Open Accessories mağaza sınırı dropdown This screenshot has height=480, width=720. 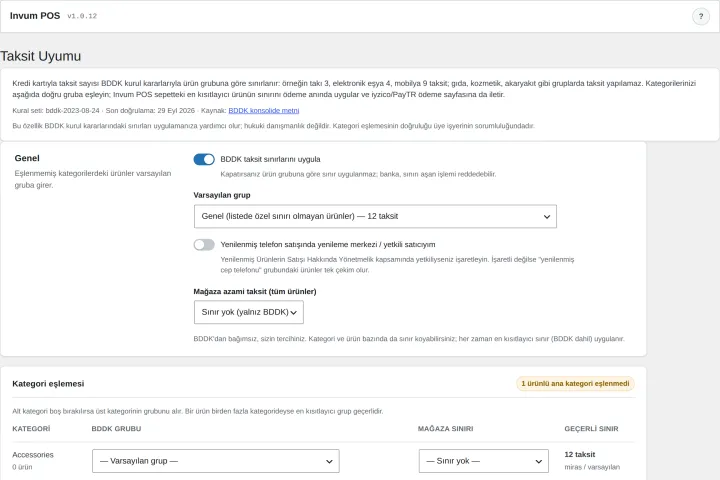484,461
